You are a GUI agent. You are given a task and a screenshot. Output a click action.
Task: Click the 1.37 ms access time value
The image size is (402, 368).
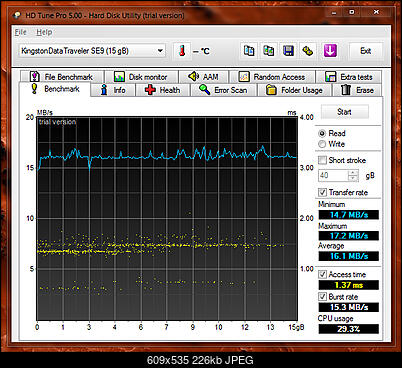(x=349, y=285)
